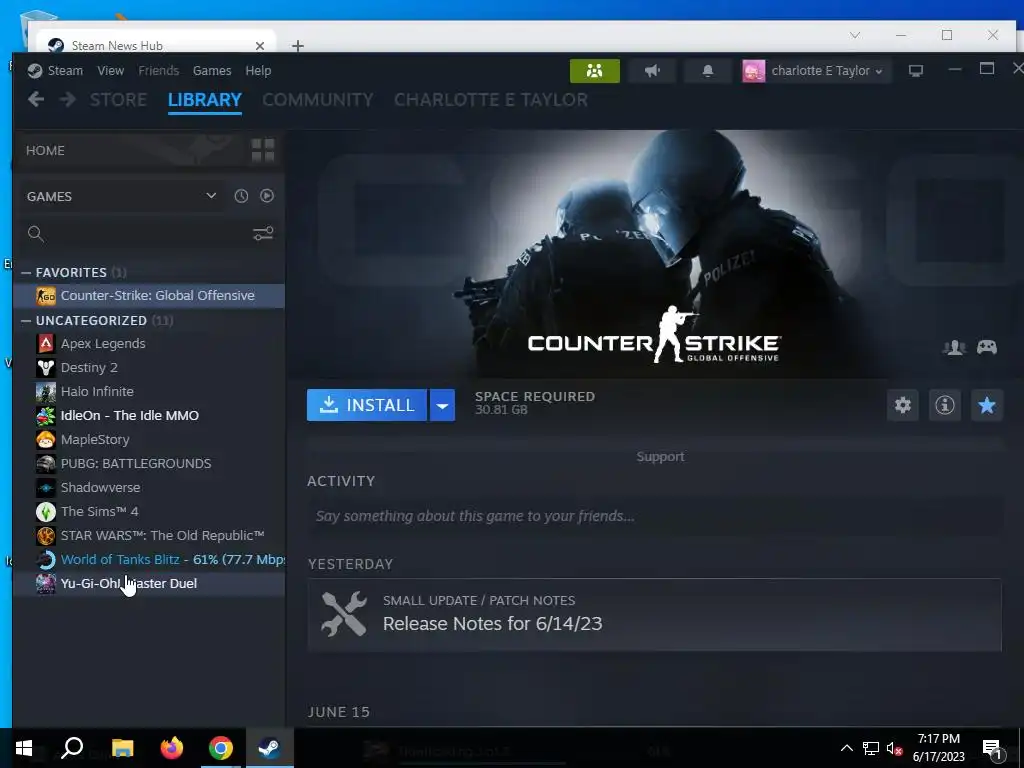This screenshot has height=768, width=1024.
Task: Switch to the STORE tab
Action: coord(118,100)
